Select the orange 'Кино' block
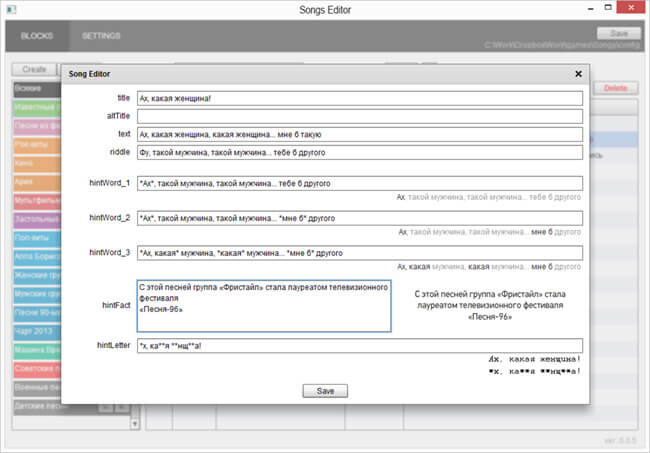Viewport: 650px width, 453px height. 37,163
